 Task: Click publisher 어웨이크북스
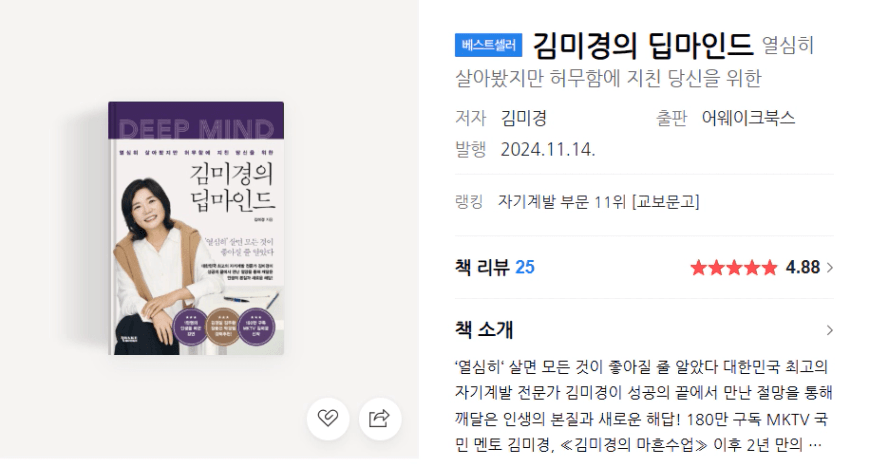[748, 118]
